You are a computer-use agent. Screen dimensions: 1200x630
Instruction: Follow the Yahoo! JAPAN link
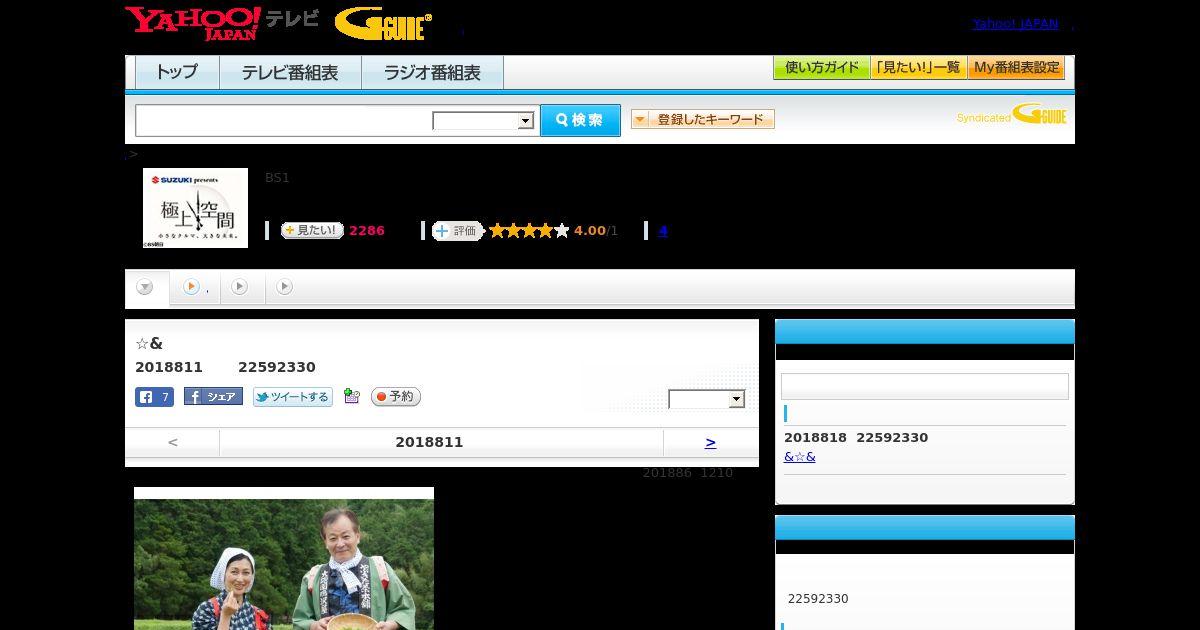1015,23
